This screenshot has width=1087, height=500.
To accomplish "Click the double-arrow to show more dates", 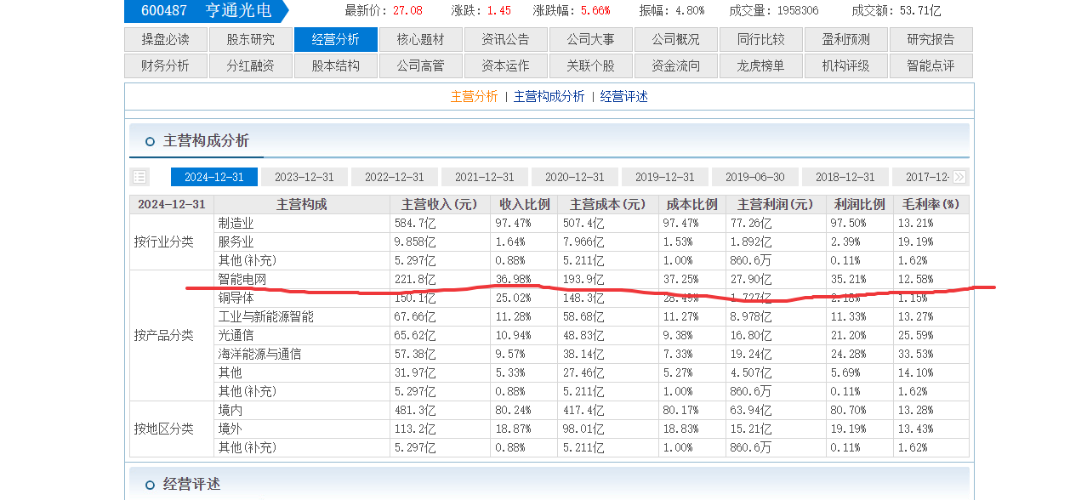I will pyautogui.click(x=959, y=177).
